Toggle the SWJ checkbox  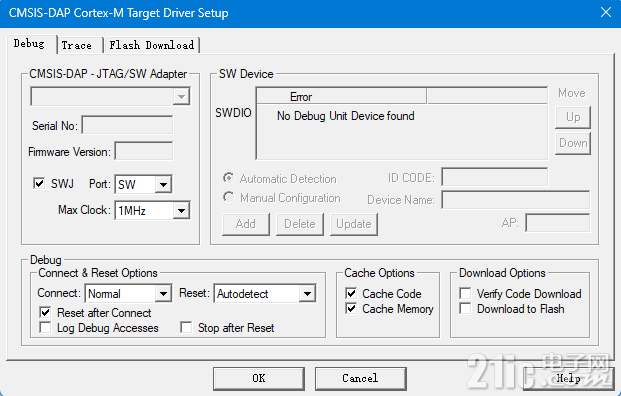tap(39, 183)
